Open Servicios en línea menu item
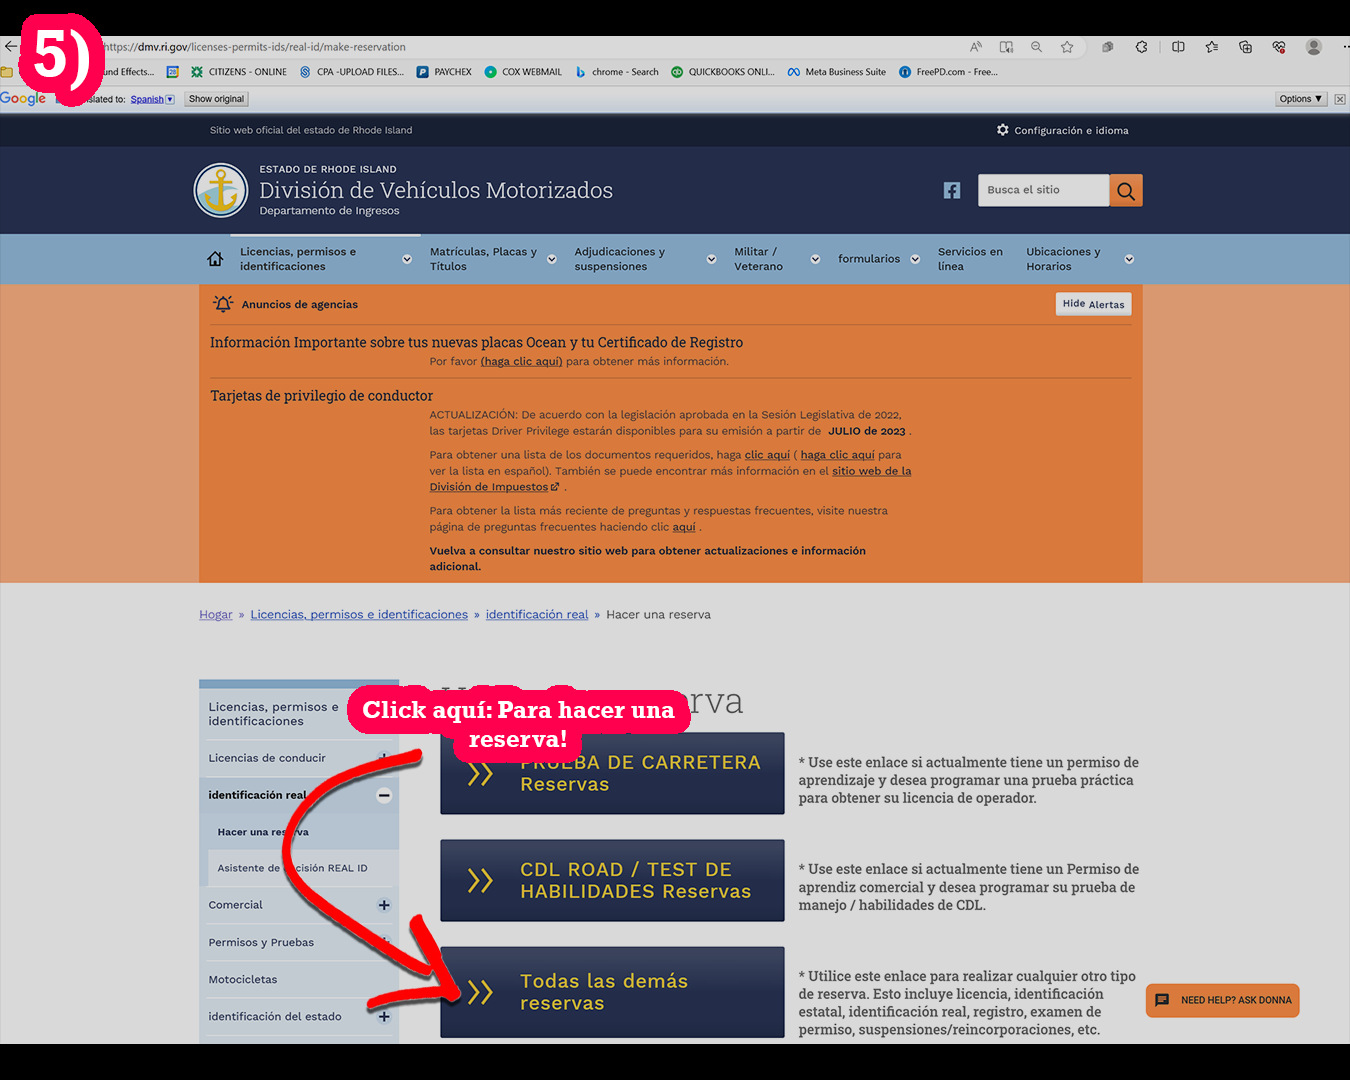This screenshot has width=1350, height=1080. click(970, 259)
